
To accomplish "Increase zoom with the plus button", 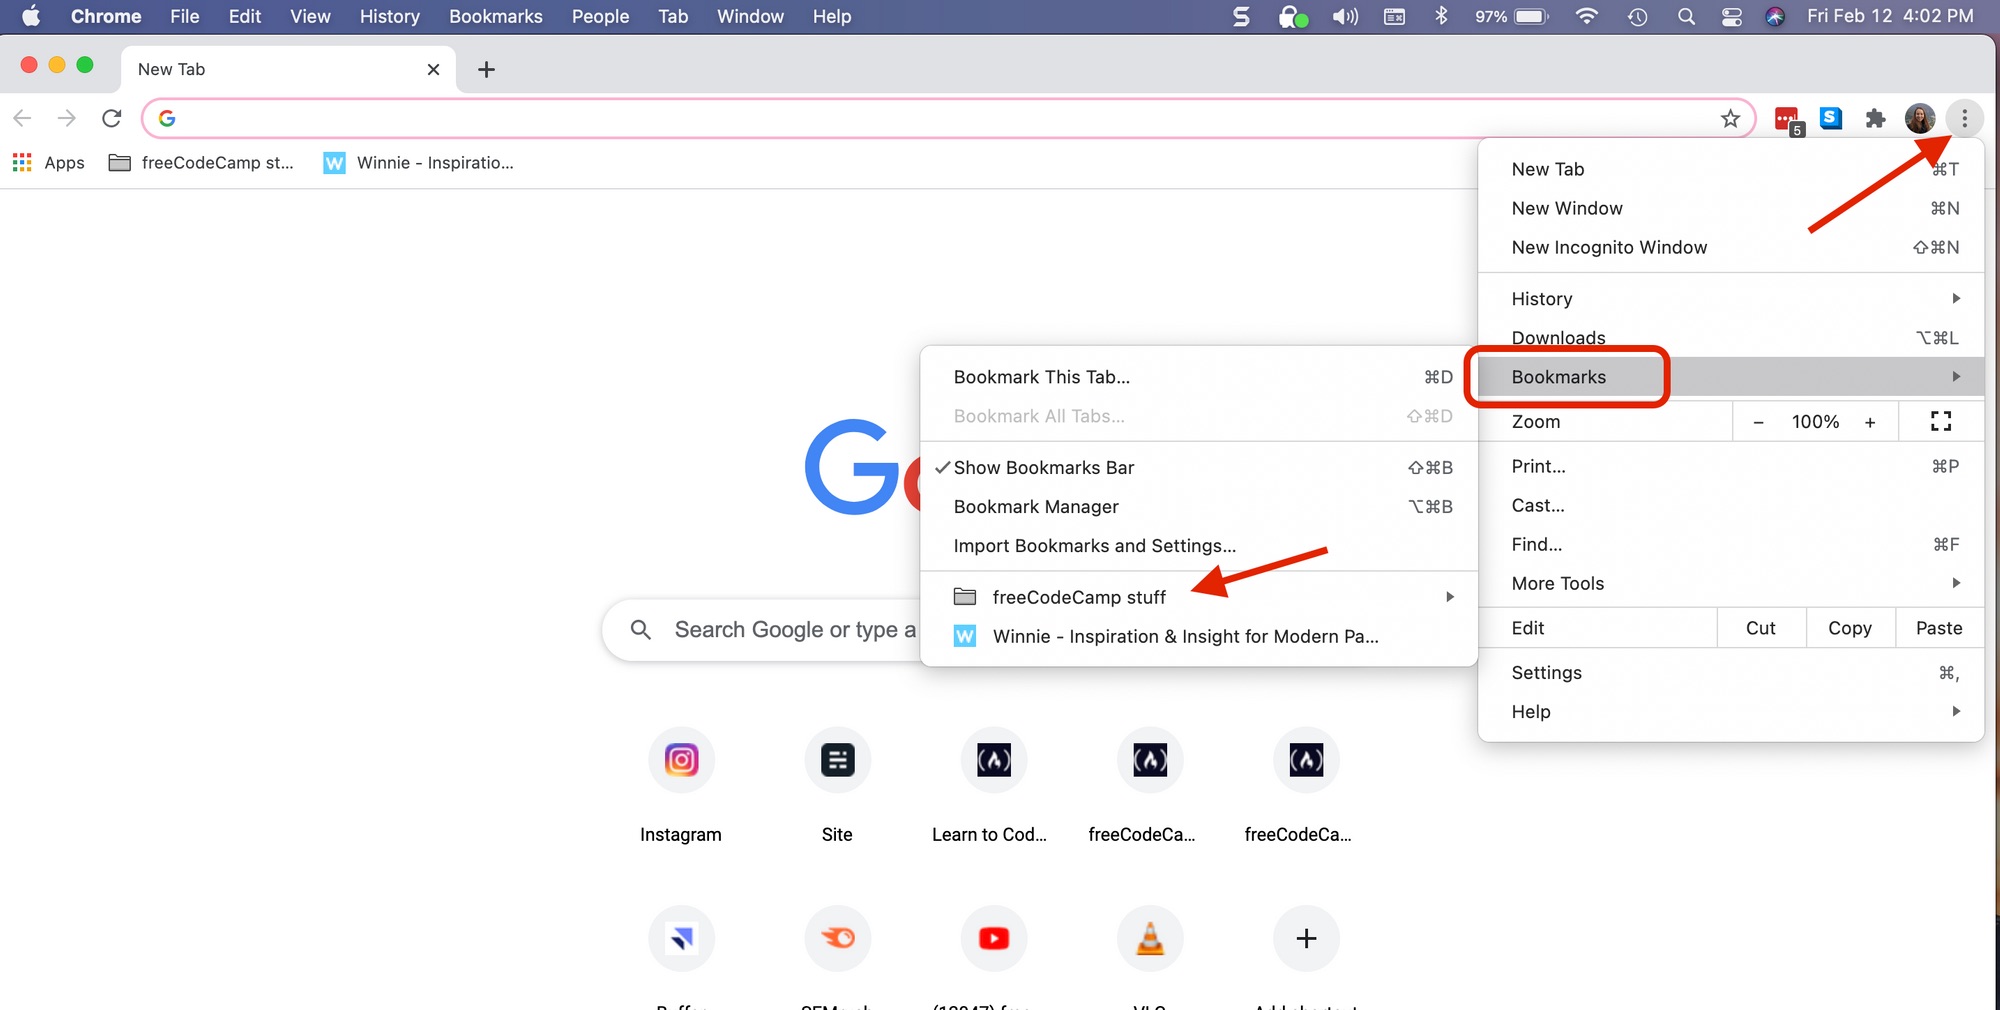I will 1870,422.
